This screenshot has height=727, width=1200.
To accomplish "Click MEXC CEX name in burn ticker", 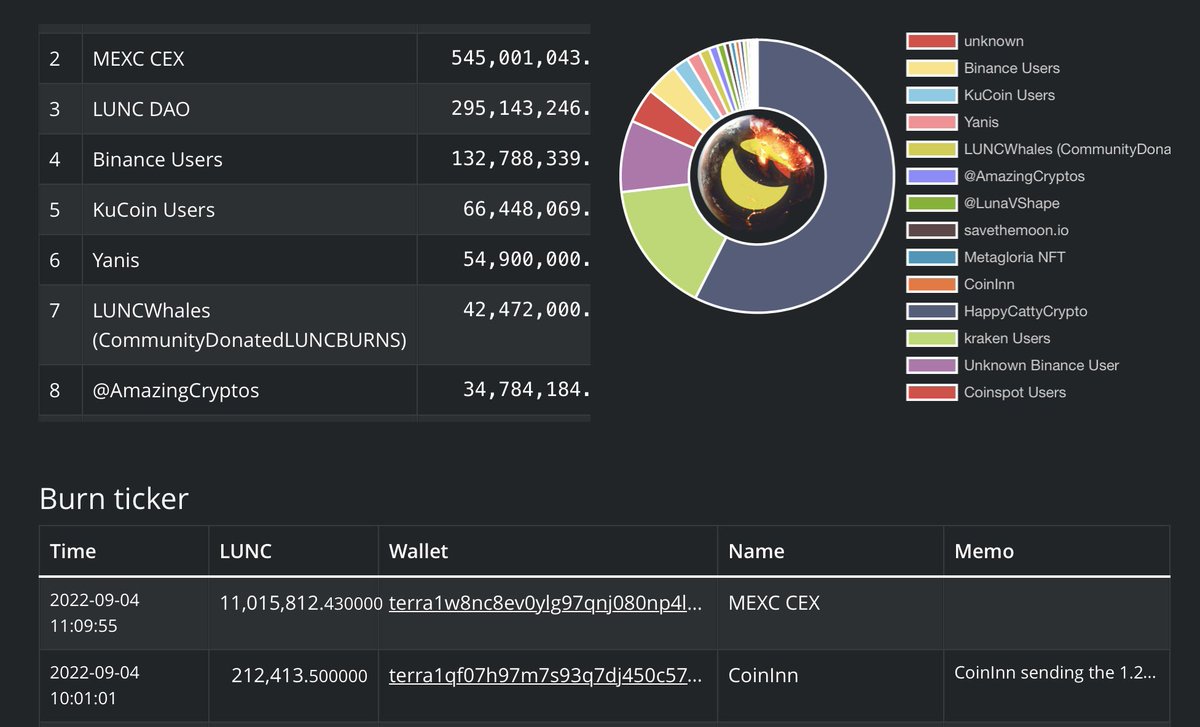I will (x=774, y=604).
